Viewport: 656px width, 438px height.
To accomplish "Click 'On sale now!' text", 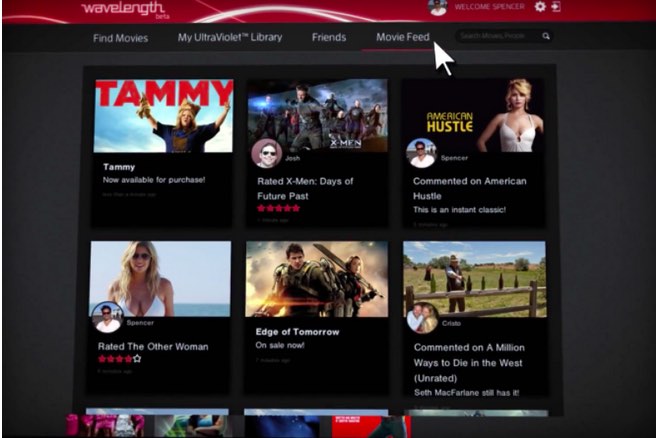I will 280,345.
